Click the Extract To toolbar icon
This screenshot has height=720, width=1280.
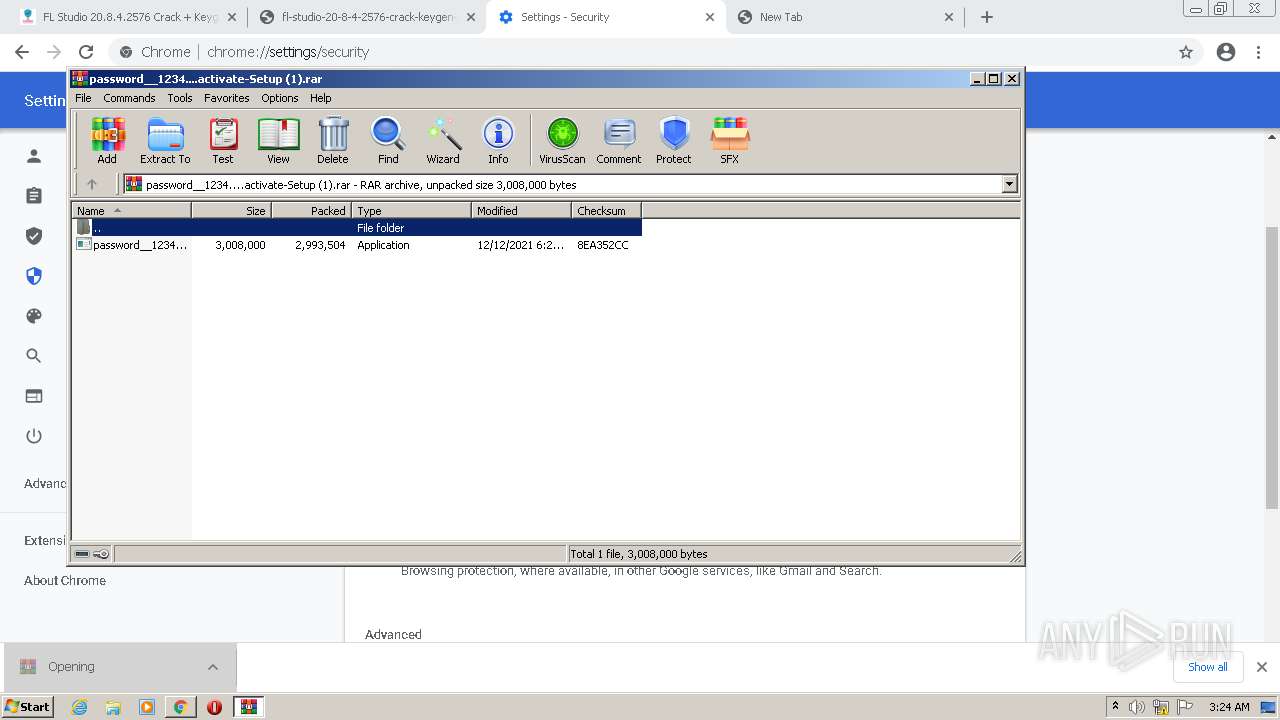165,140
